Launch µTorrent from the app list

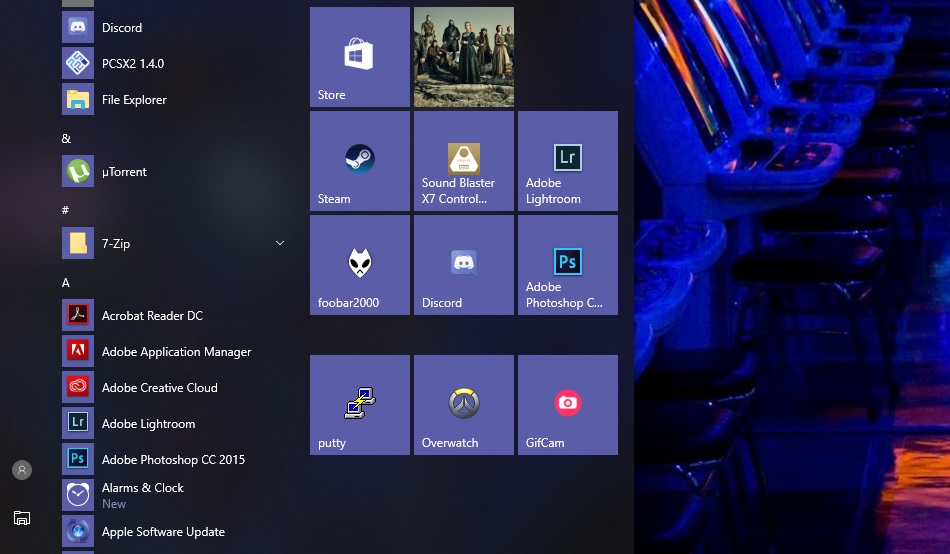(174, 172)
